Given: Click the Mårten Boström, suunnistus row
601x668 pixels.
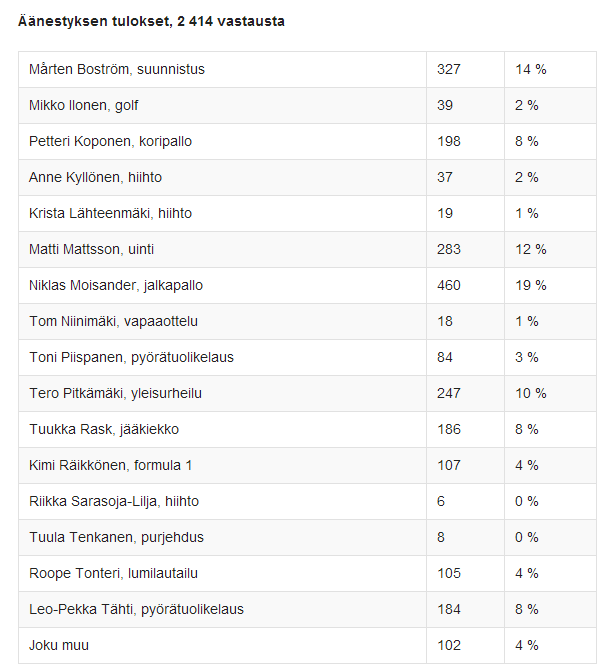Looking at the screenshot, I should click(307, 69).
